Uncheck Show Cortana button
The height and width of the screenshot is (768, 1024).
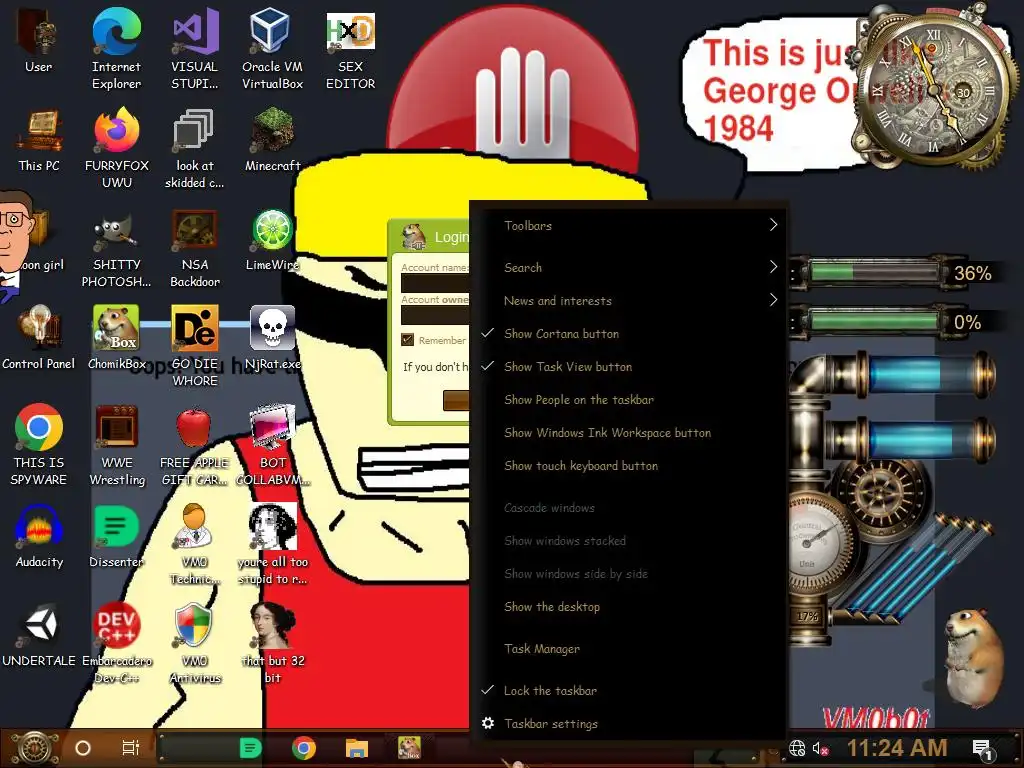(x=630, y=334)
